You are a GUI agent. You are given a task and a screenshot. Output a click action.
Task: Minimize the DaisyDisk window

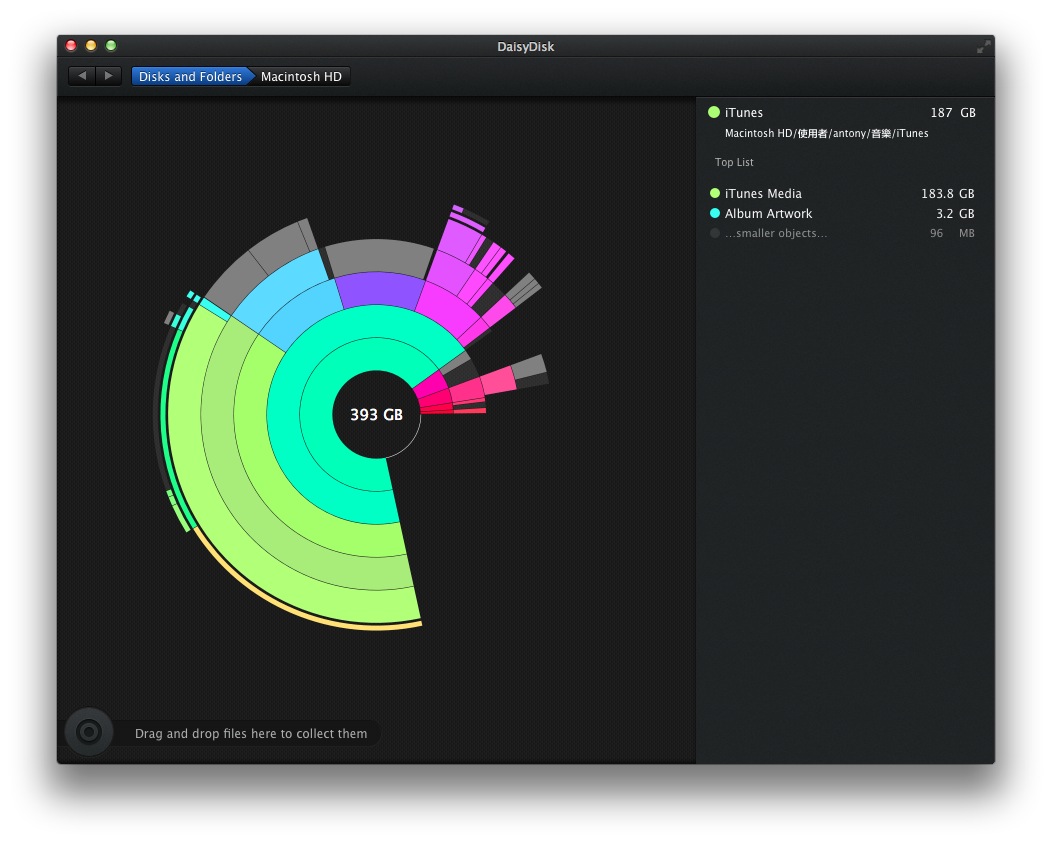click(91, 46)
